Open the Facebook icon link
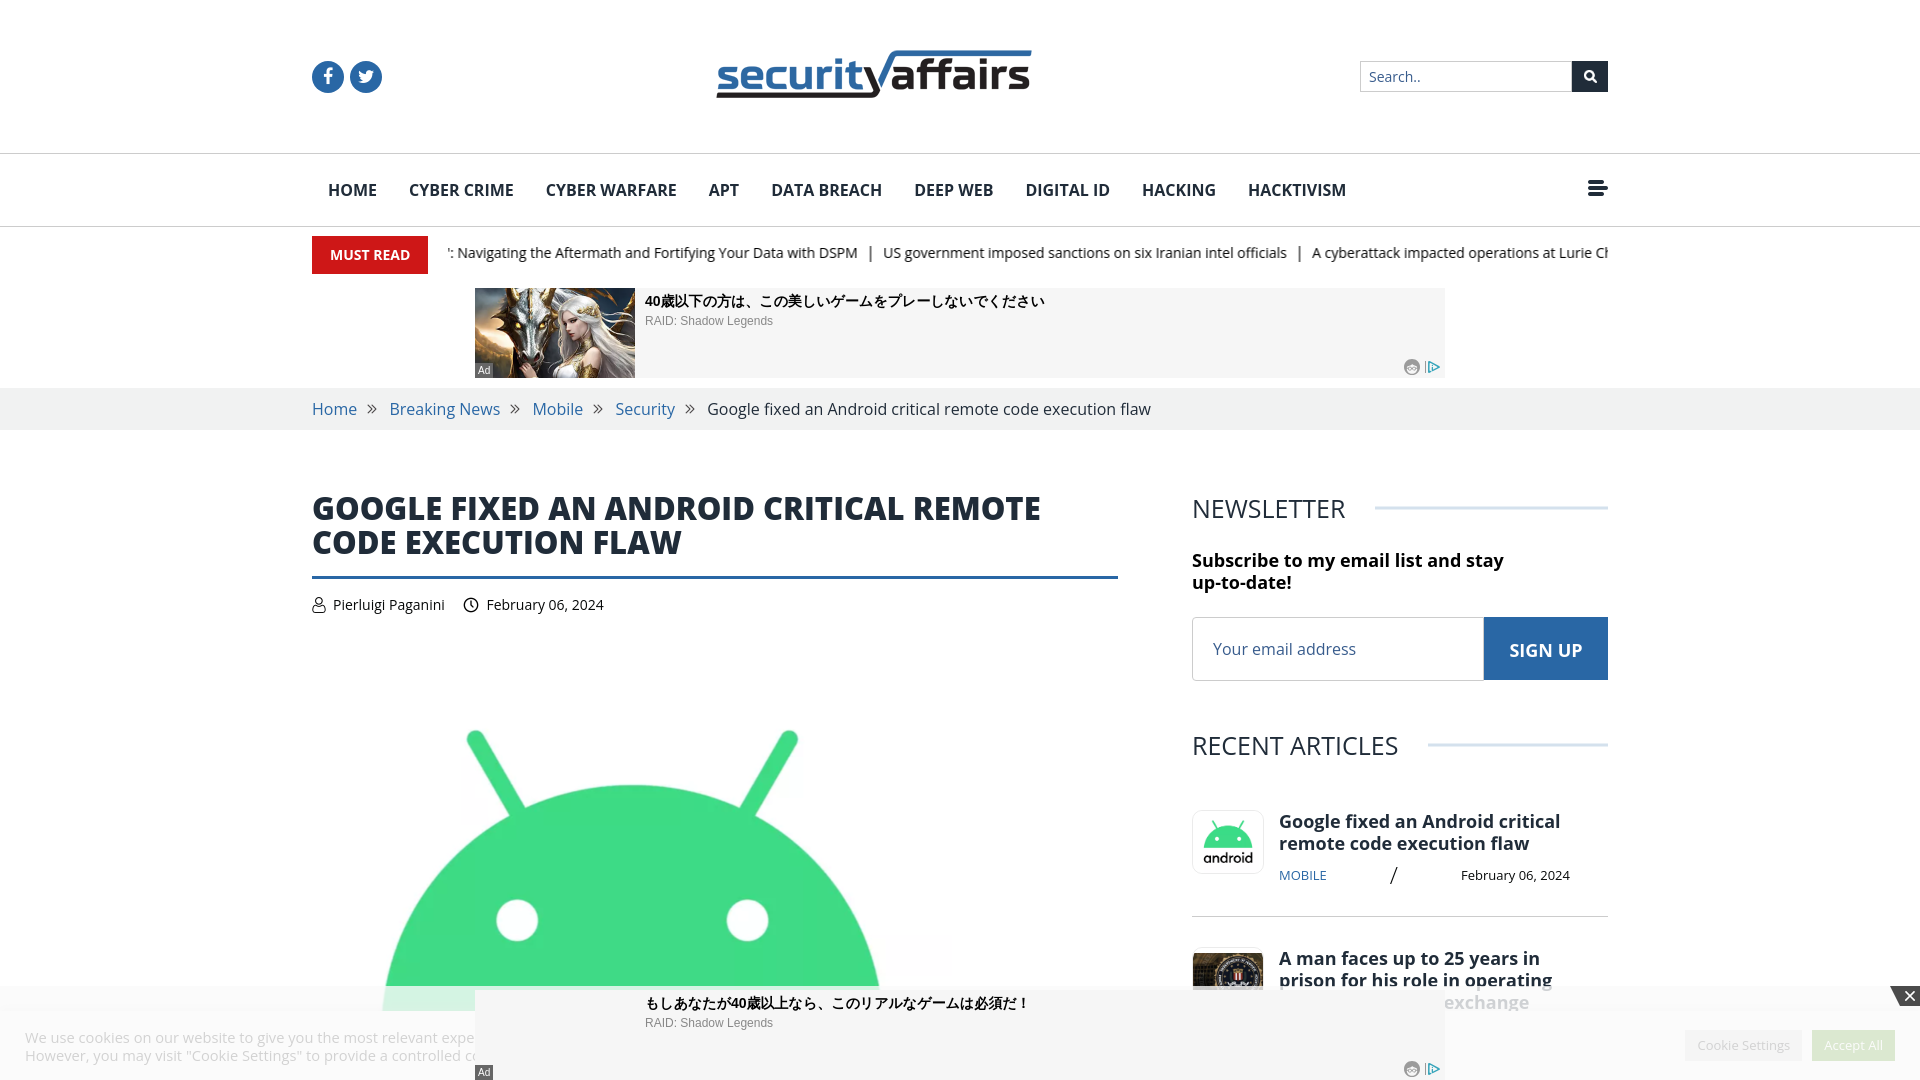Viewport: 1920px width, 1080px height. pos(327,76)
